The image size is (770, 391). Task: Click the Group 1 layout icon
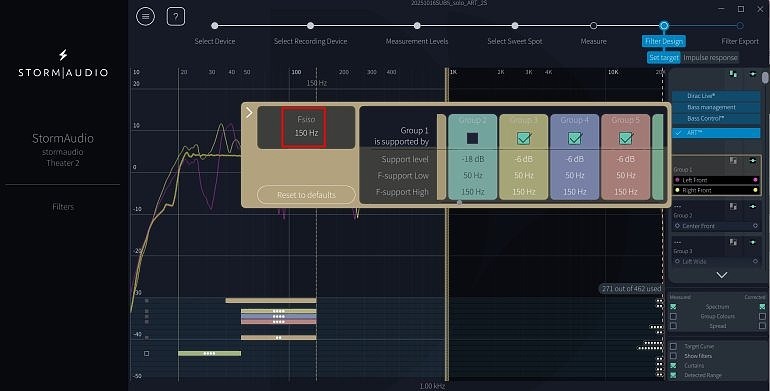point(733,161)
